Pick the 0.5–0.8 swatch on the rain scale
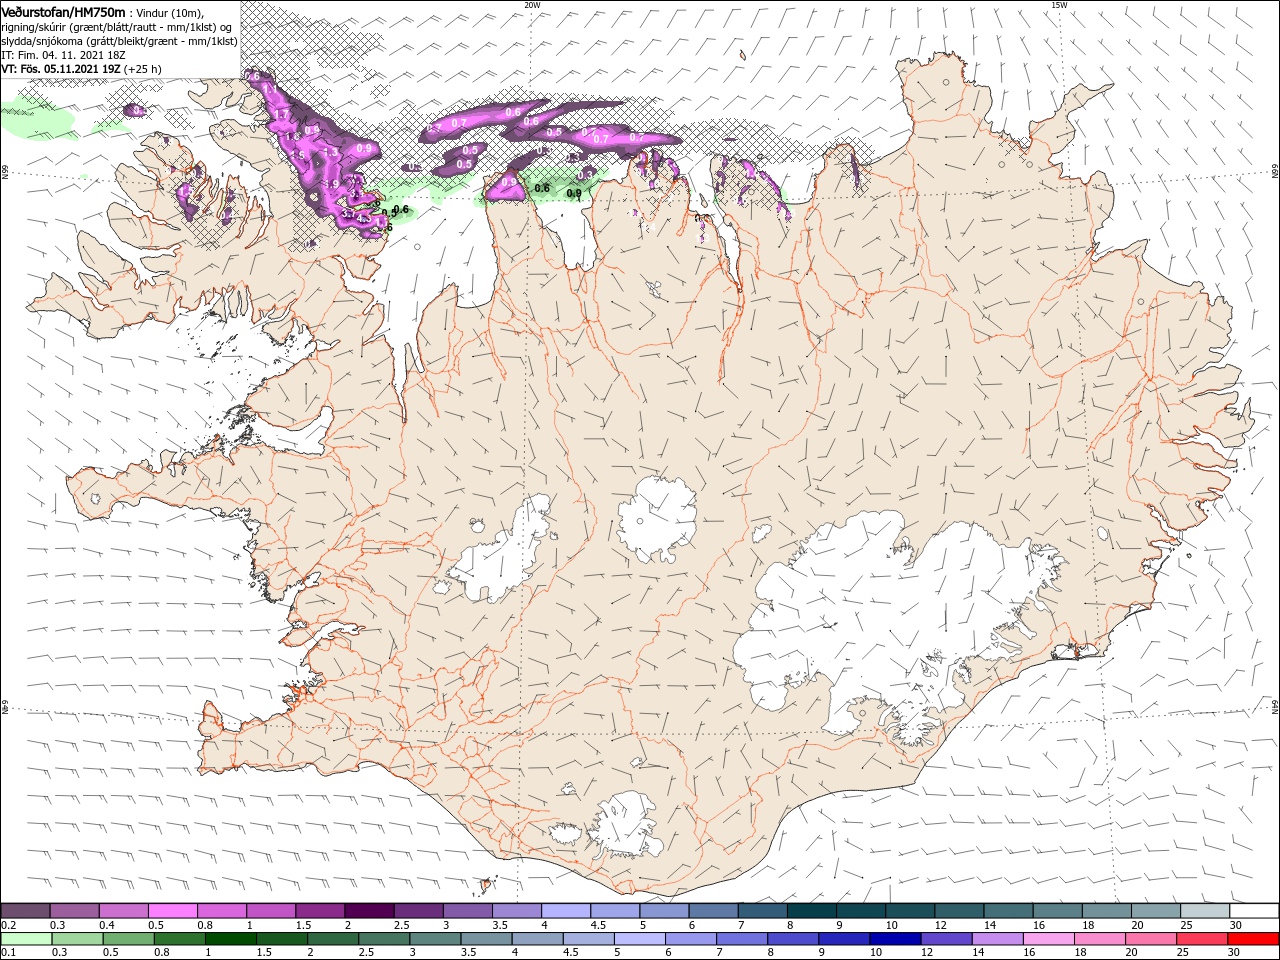This screenshot has width=1280, height=960. pyautogui.click(x=130, y=939)
